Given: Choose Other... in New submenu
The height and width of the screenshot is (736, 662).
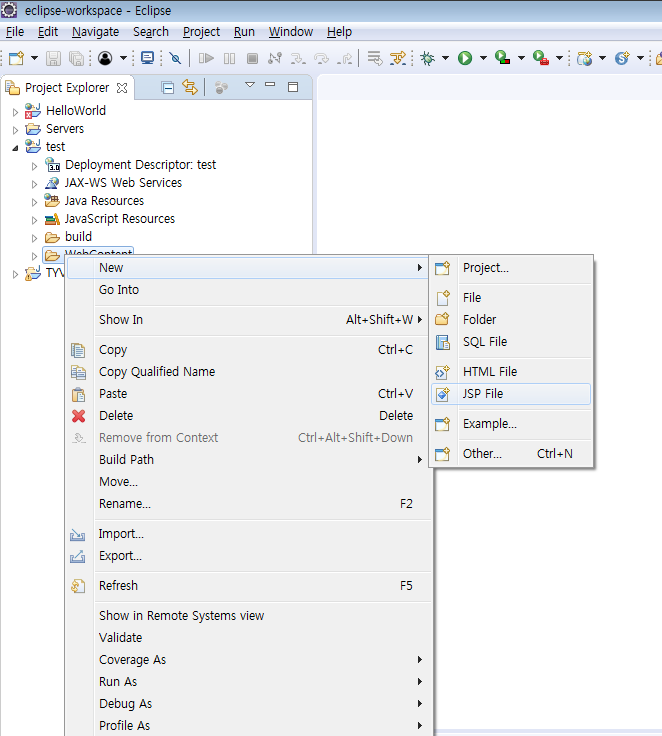Looking at the screenshot, I should [511, 454].
